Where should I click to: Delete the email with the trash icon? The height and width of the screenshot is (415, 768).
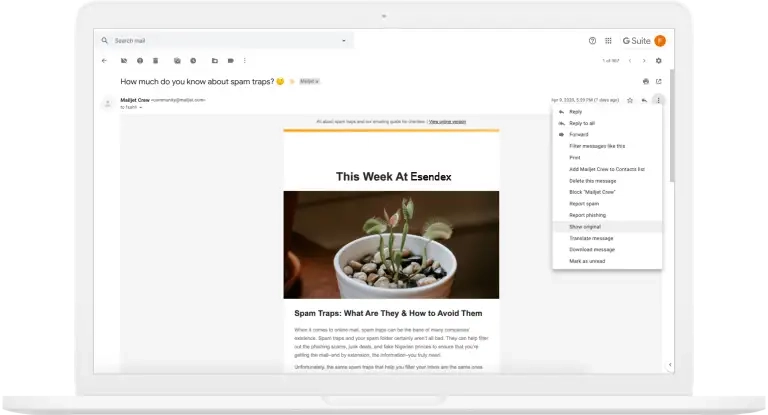coord(155,61)
